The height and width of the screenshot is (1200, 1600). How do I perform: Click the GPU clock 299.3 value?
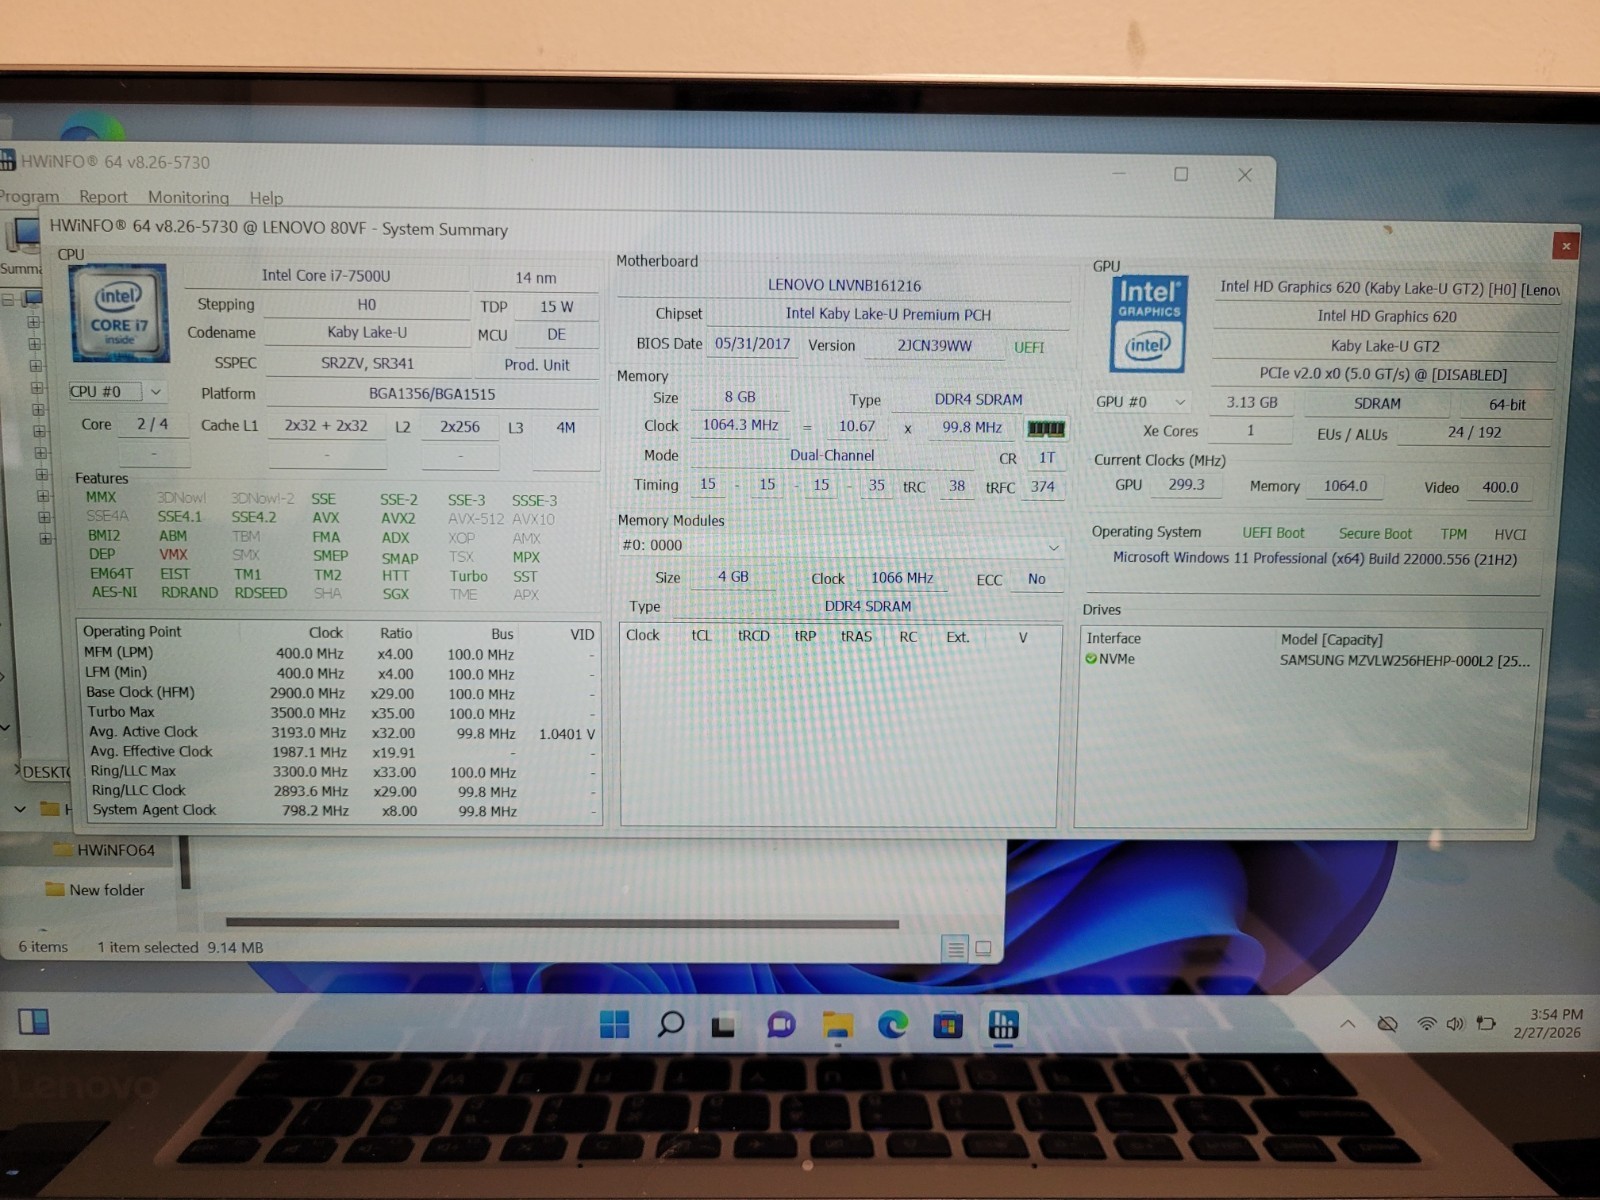pyautogui.click(x=1187, y=485)
